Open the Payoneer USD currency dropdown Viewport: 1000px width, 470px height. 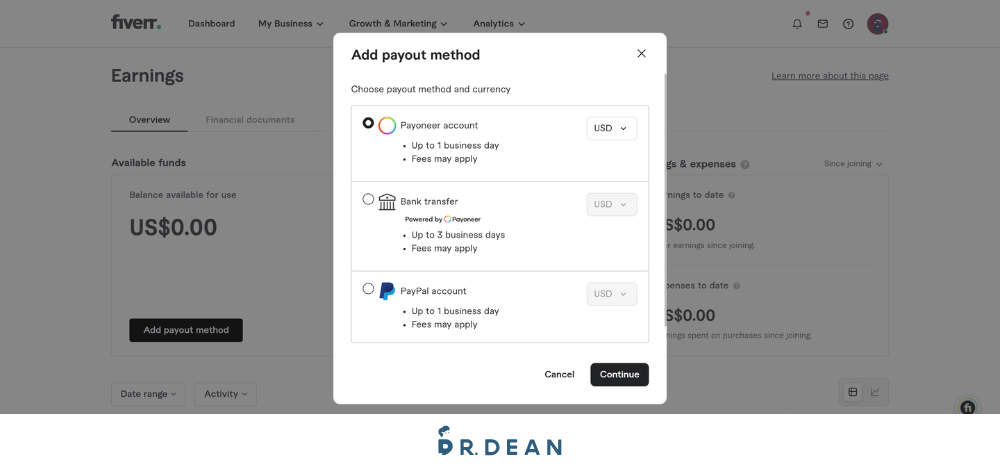612,128
